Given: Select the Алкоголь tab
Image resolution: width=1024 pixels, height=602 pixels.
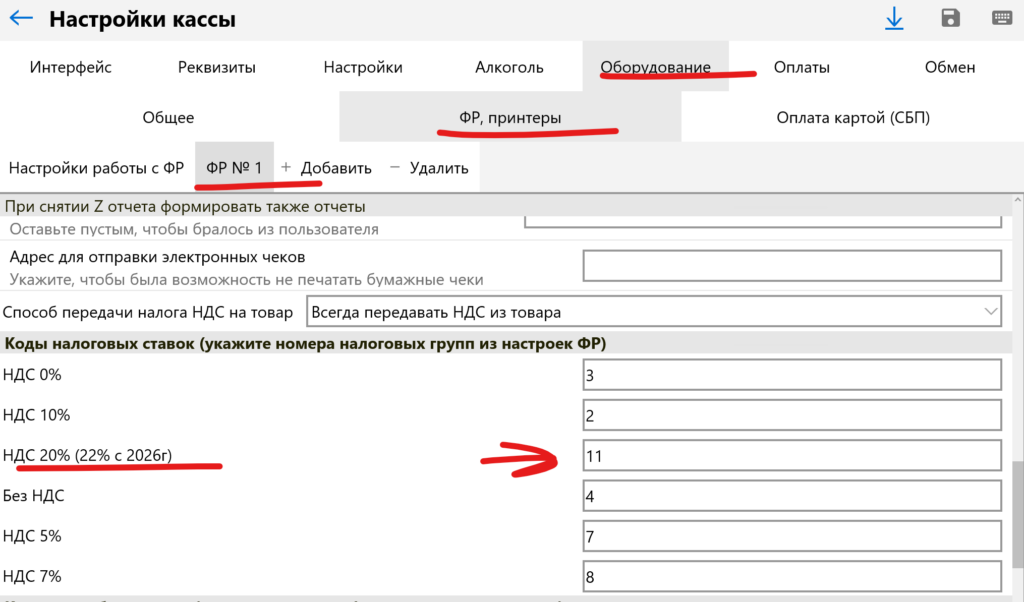Looking at the screenshot, I should pyautogui.click(x=509, y=68).
